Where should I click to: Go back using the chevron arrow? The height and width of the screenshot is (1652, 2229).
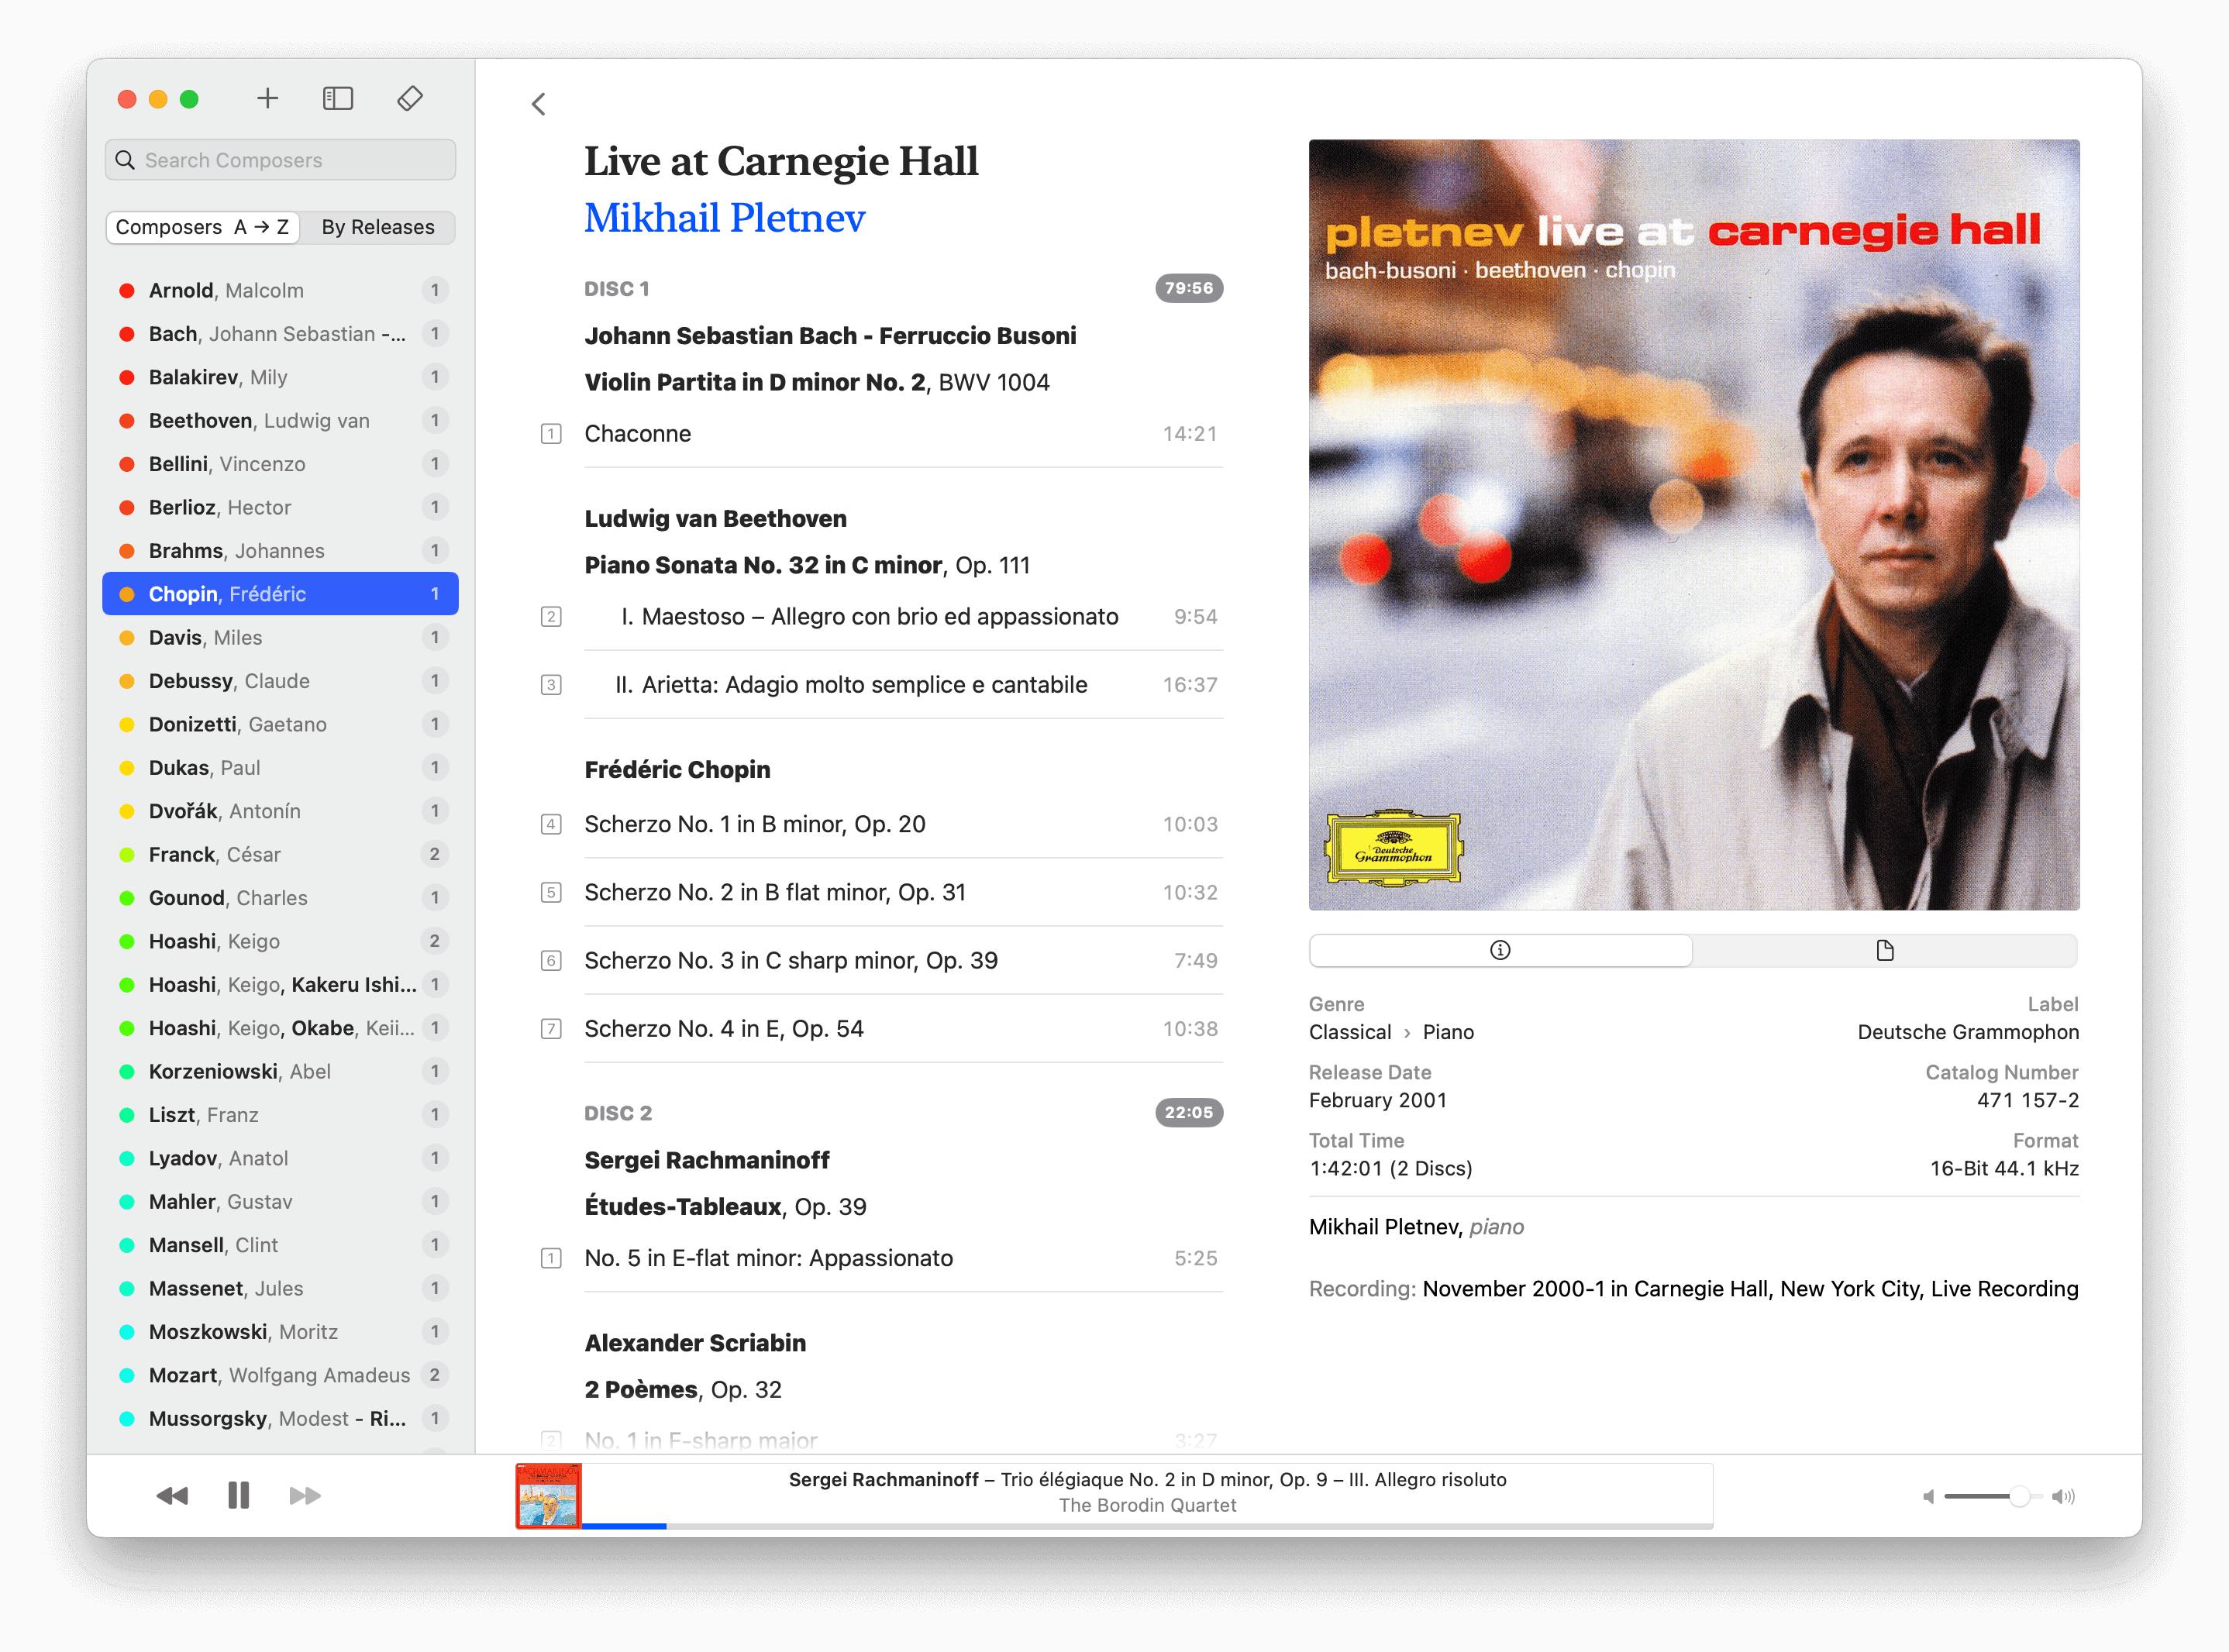(539, 104)
